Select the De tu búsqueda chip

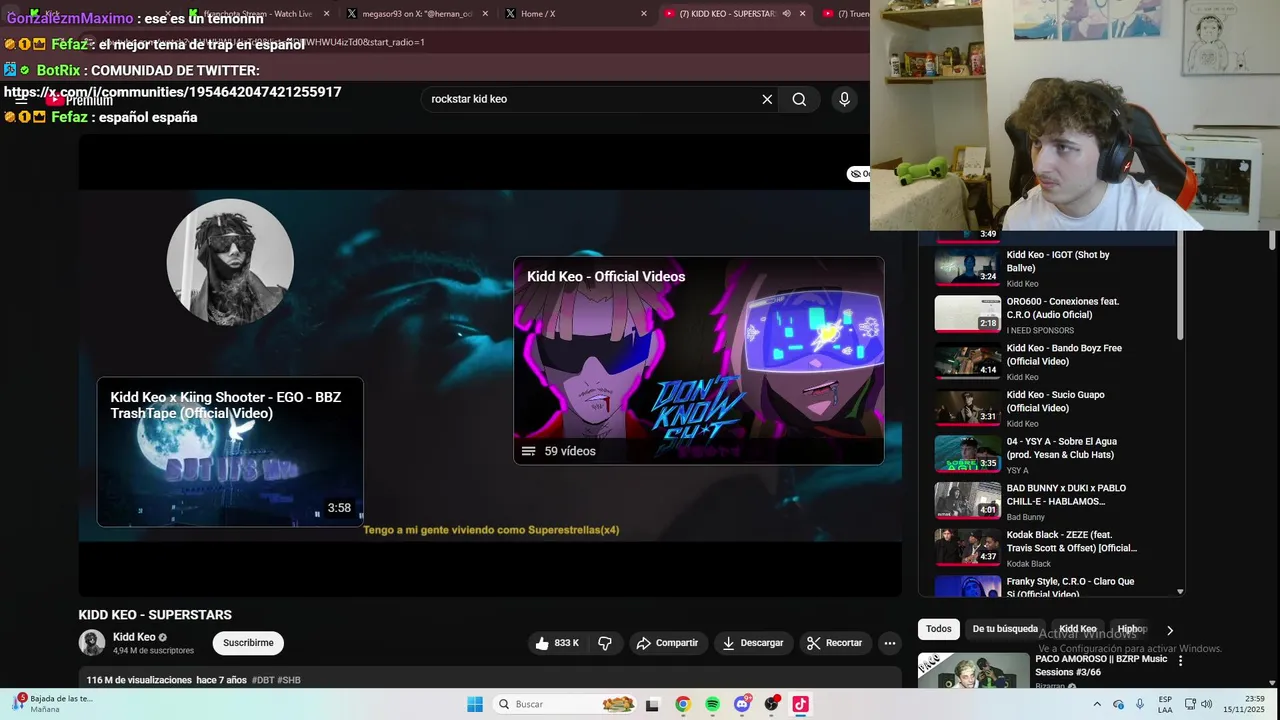[x=1005, y=629]
